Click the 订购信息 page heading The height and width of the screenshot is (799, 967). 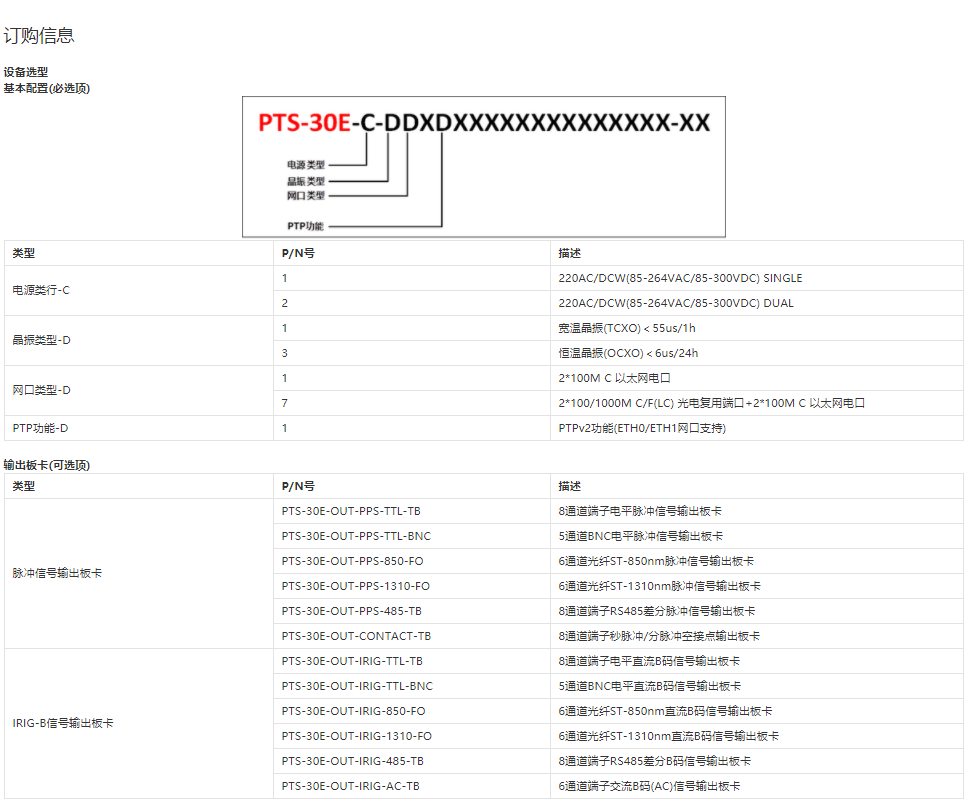[39, 36]
